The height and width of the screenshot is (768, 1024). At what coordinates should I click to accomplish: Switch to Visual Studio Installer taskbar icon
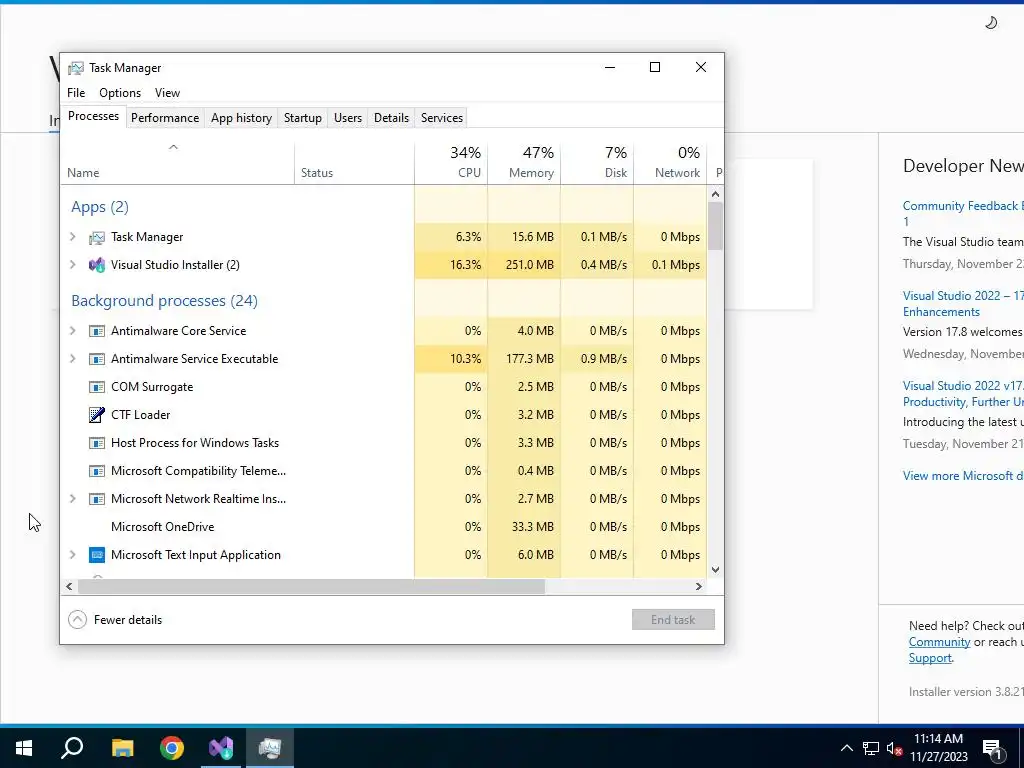pos(221,748)
